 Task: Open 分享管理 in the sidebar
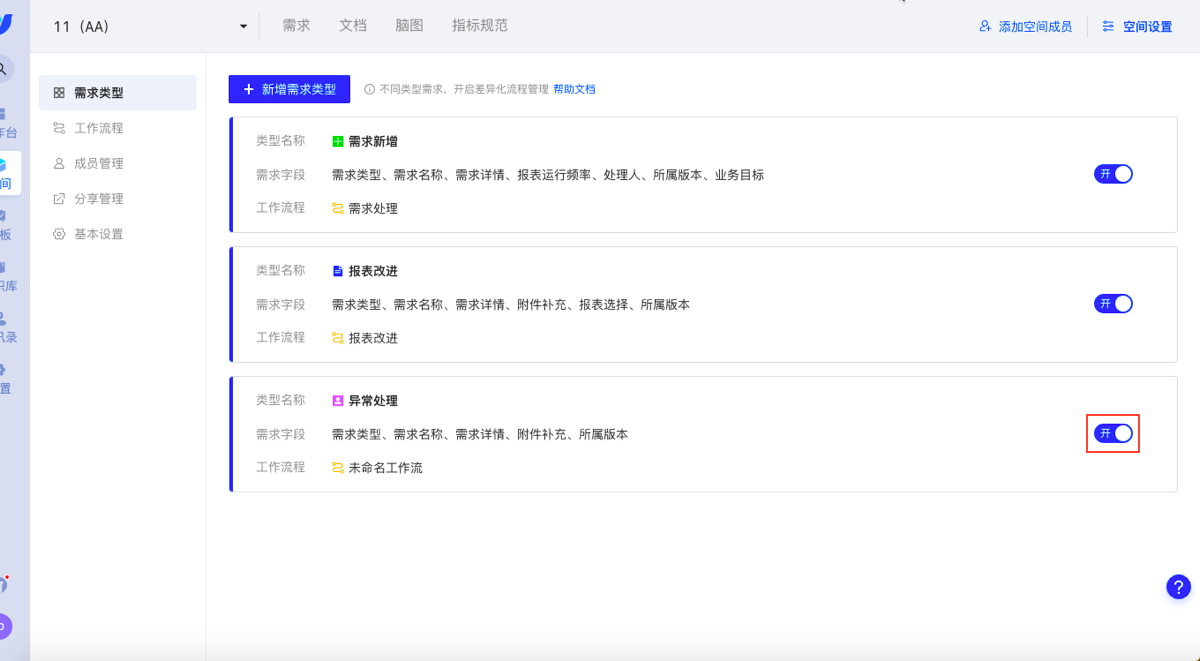[98, 199]
